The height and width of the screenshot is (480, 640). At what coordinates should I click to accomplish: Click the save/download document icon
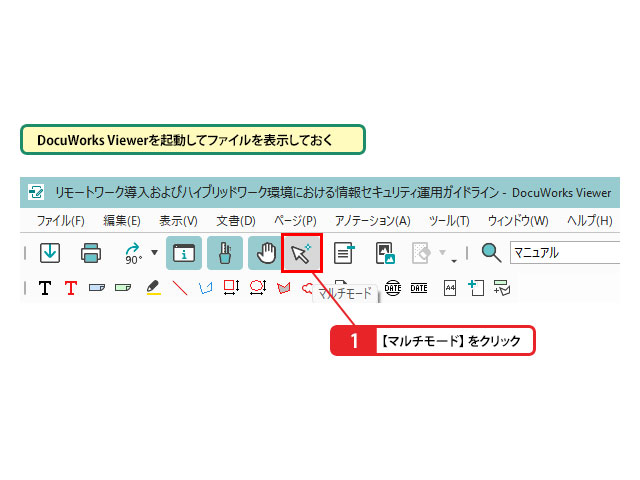(x=50, y=253)
